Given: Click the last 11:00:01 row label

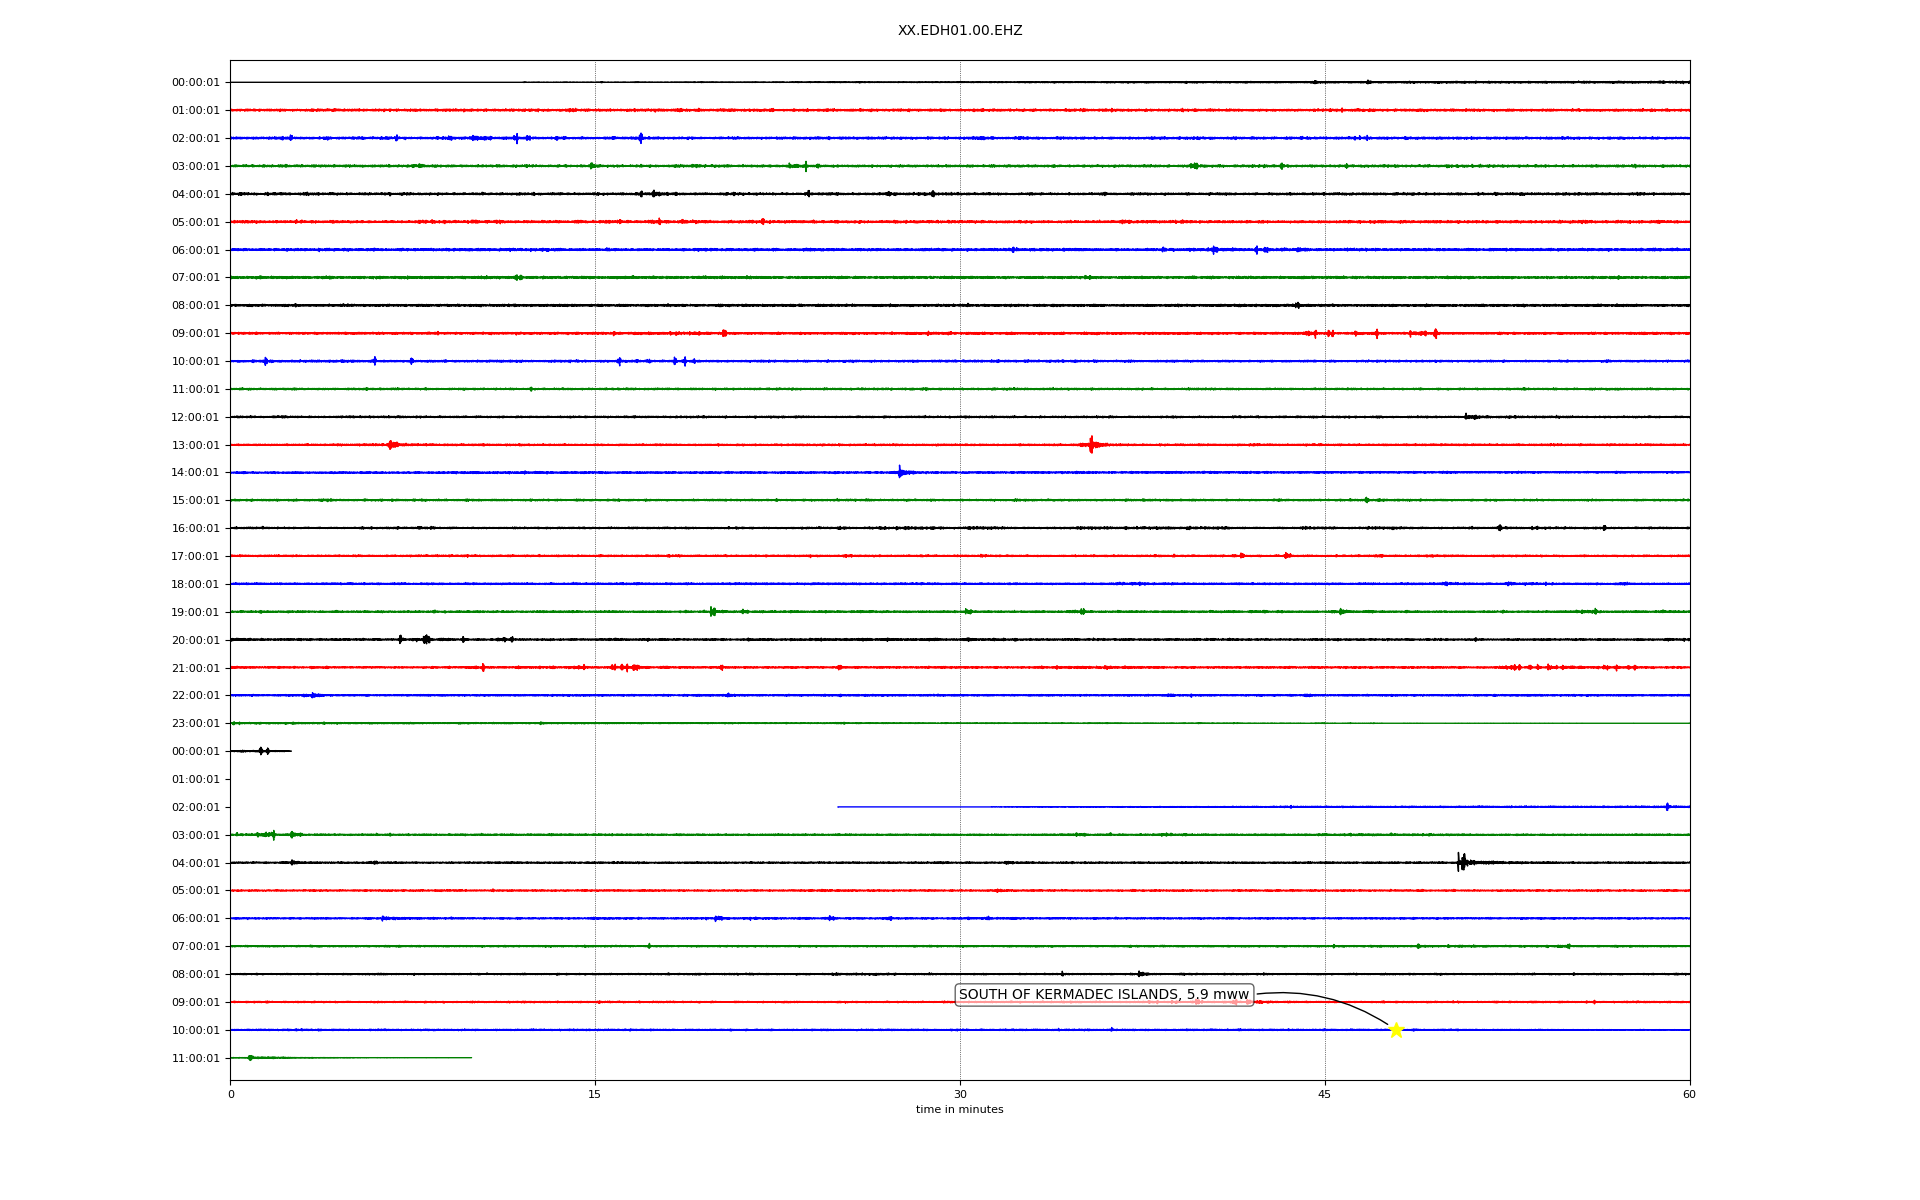Looking at the screenshot, I should [x=195, y=1058].
